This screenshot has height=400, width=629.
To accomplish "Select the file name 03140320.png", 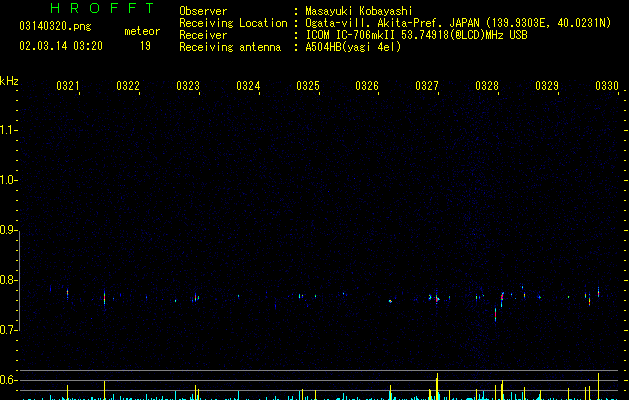I will [55, 26].
